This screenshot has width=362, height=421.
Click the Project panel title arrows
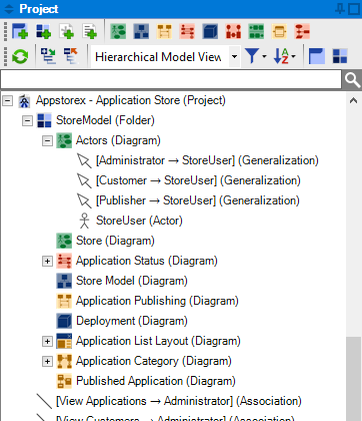click(x=9, y=9)
